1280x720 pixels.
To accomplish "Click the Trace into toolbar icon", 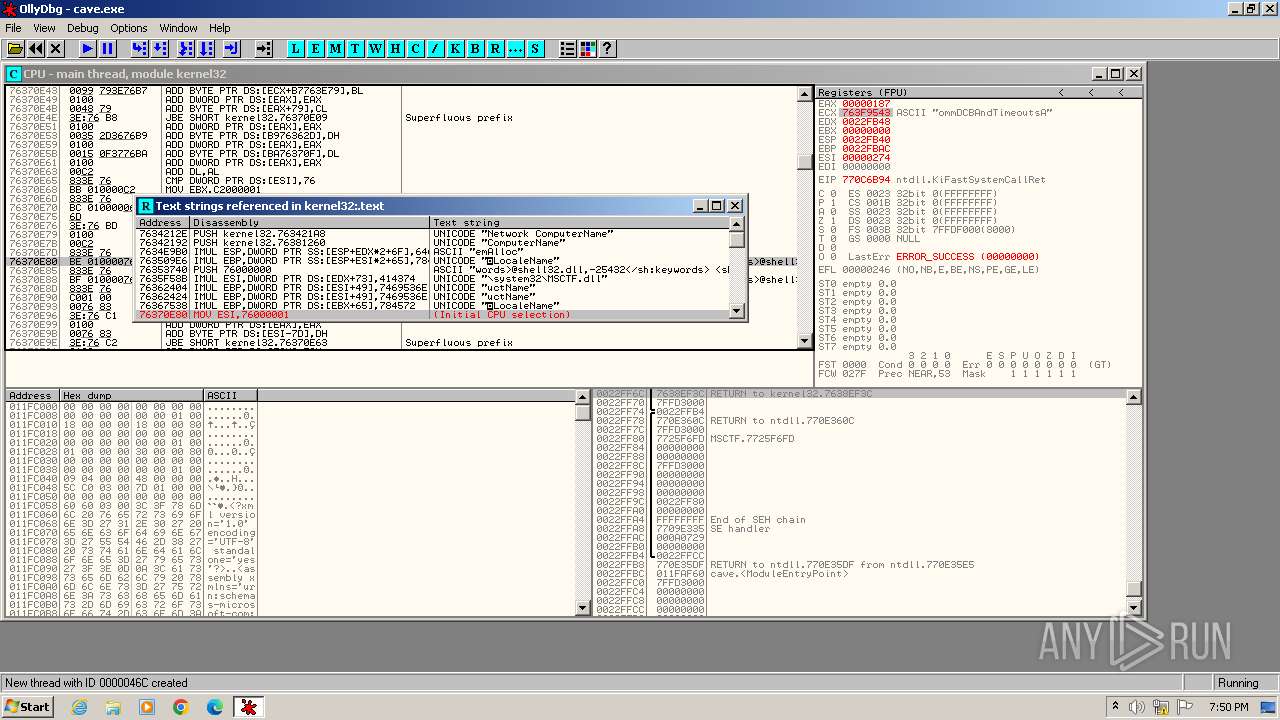I will 185,48.
